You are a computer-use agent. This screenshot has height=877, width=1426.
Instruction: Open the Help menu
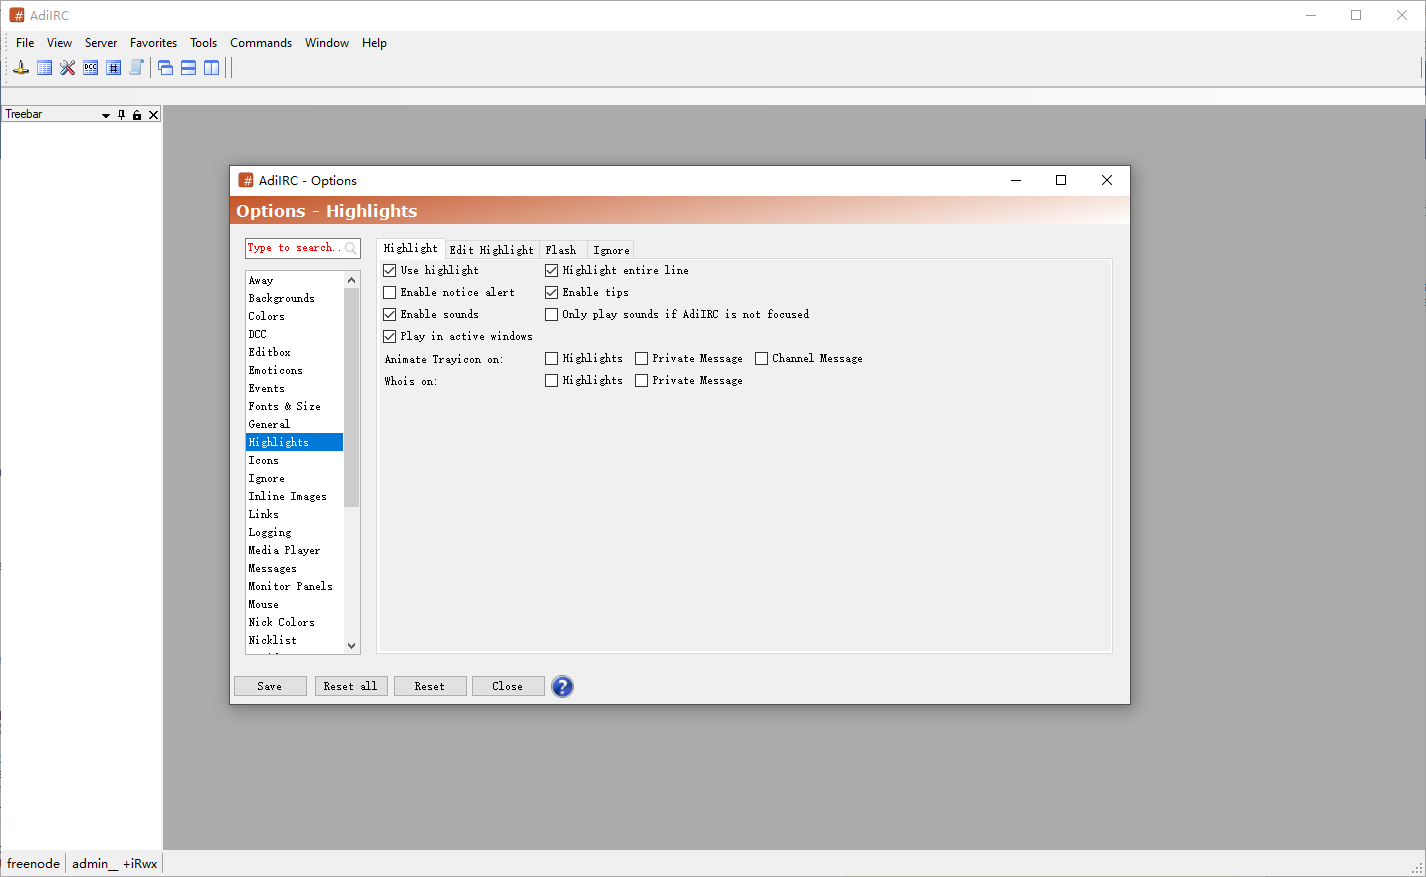pos(374,43)
